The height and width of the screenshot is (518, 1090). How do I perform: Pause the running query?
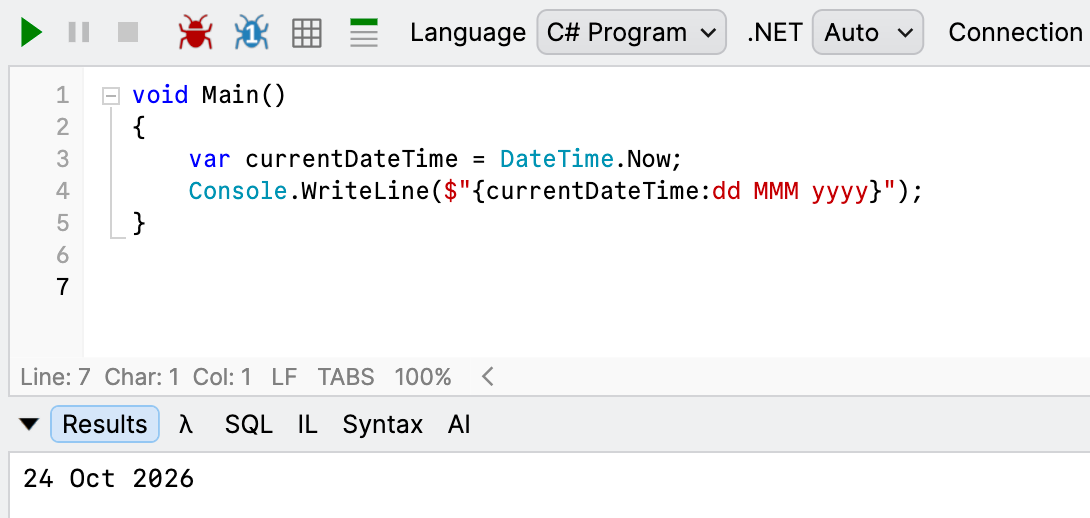[x=79, y=33]
